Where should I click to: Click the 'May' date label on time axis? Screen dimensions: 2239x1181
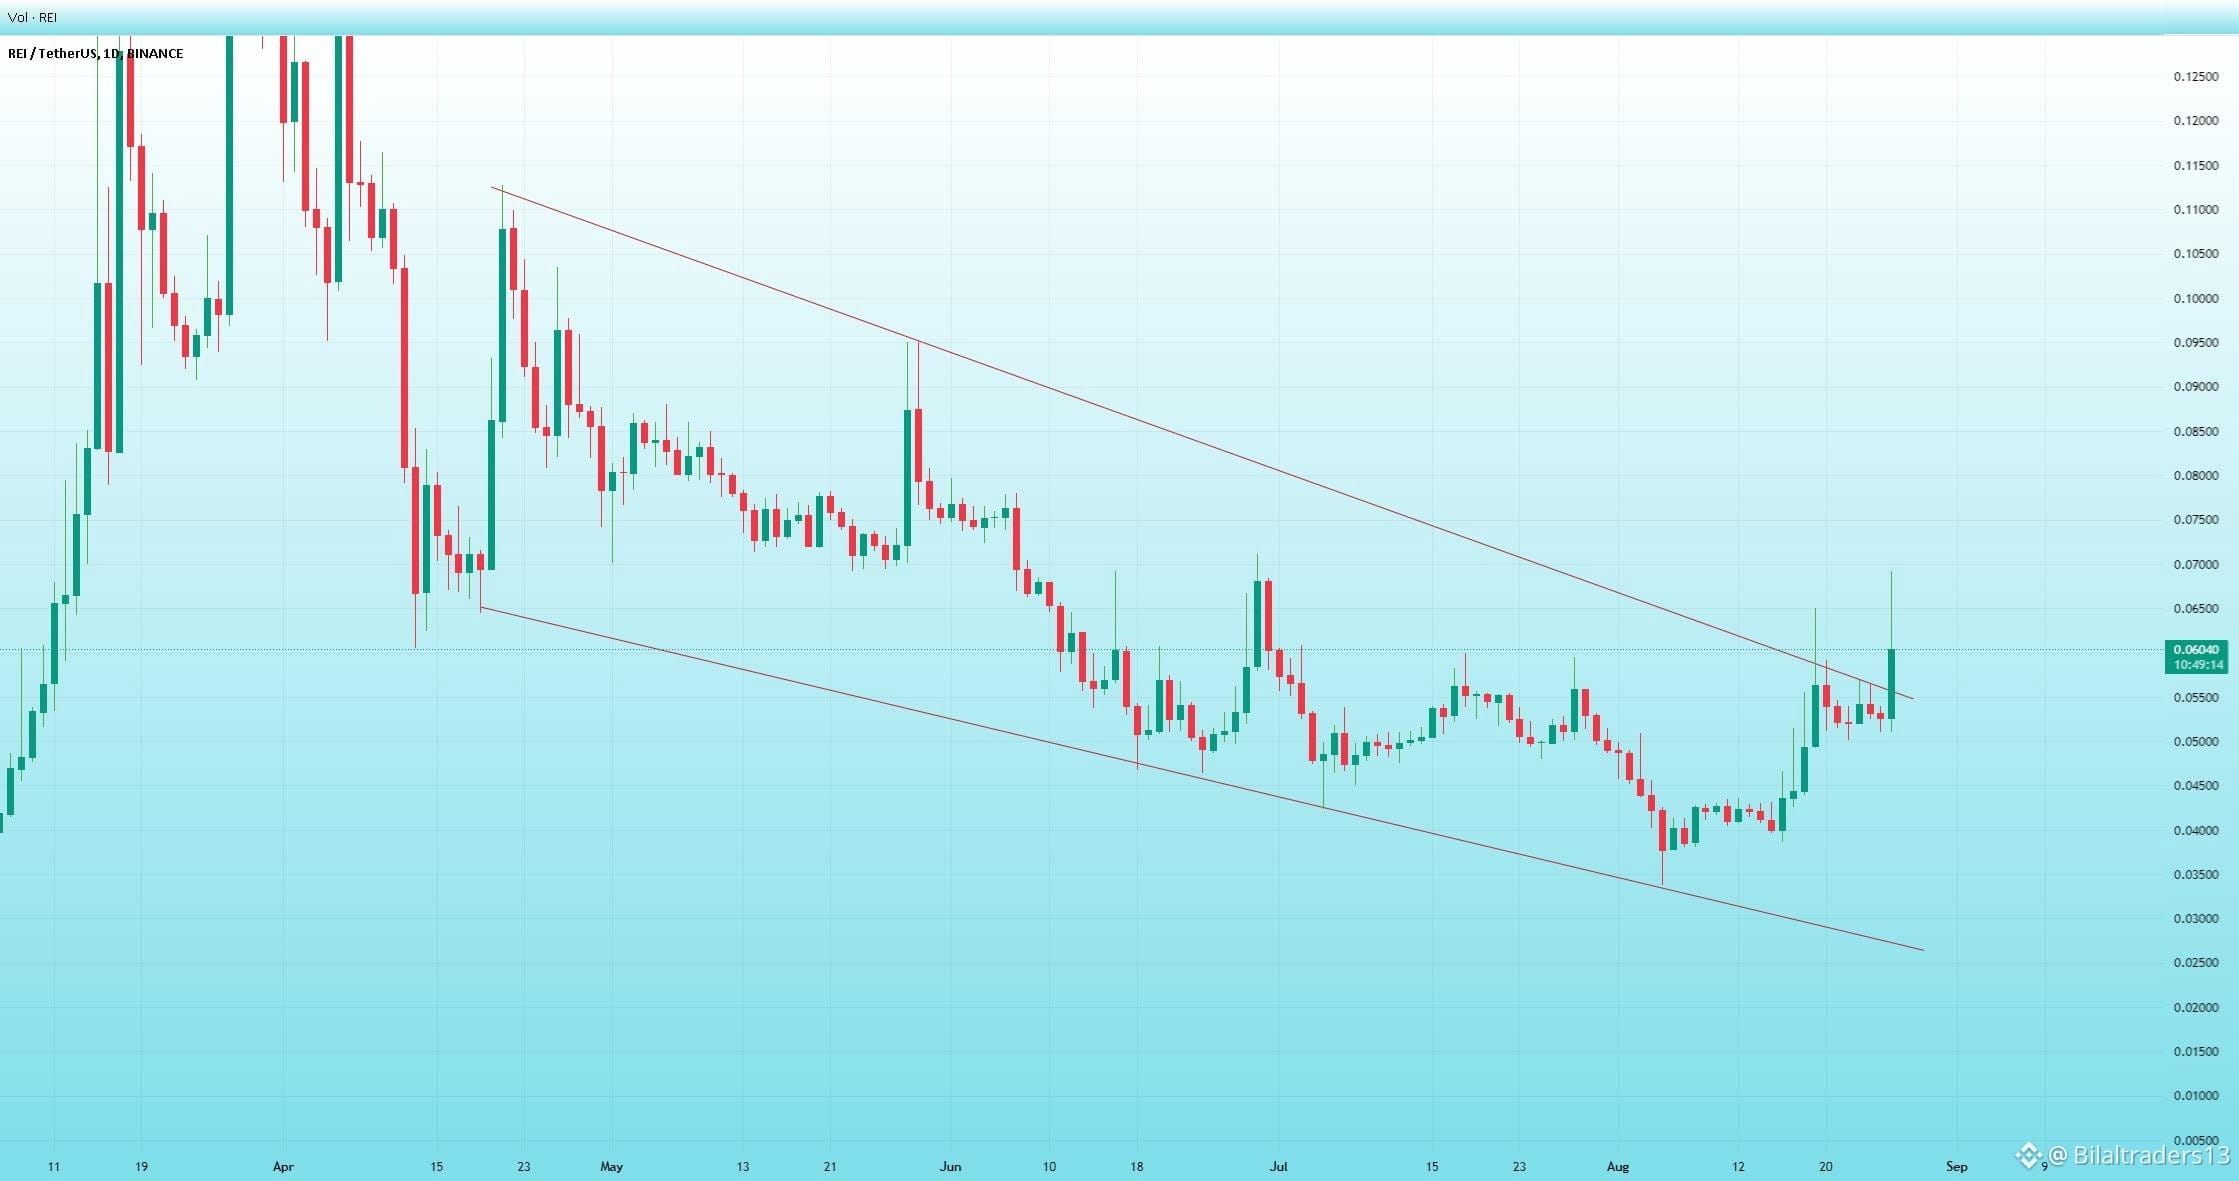(x=611, y=1167)
